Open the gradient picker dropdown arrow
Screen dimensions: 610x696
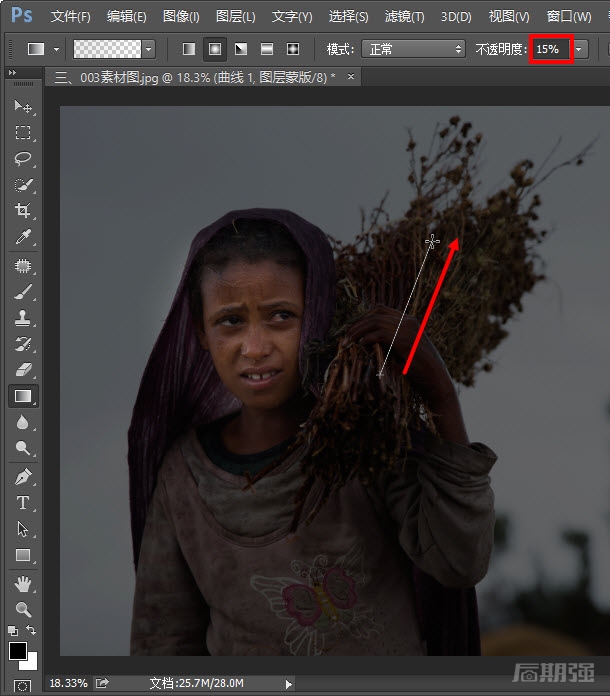click(149, 49)
